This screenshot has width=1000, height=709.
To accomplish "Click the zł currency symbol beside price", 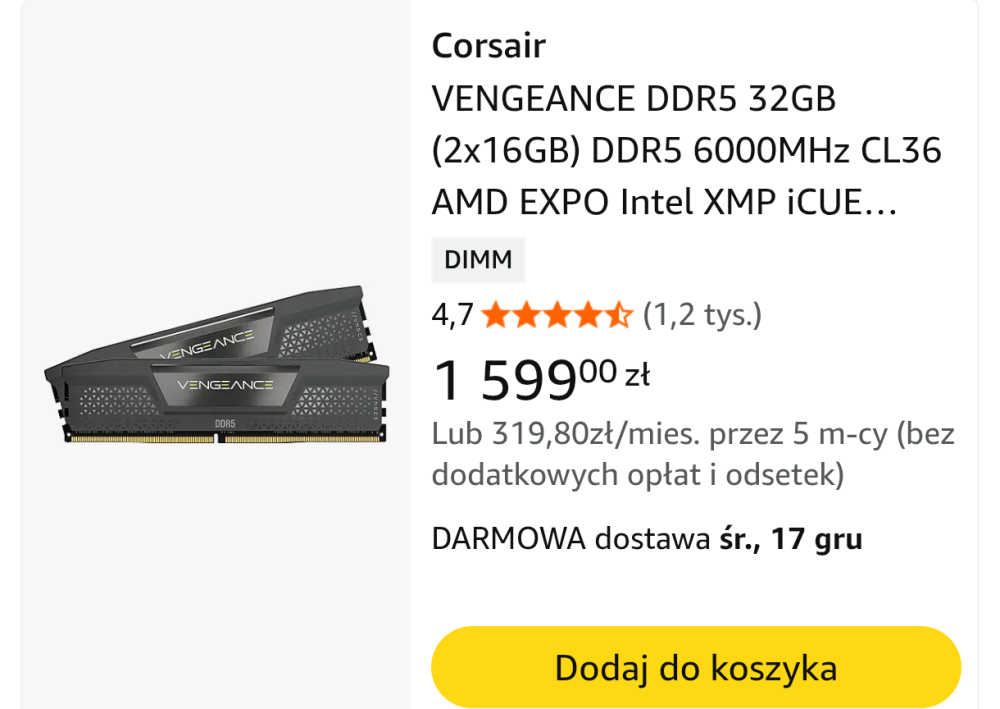I will [637, 375].
